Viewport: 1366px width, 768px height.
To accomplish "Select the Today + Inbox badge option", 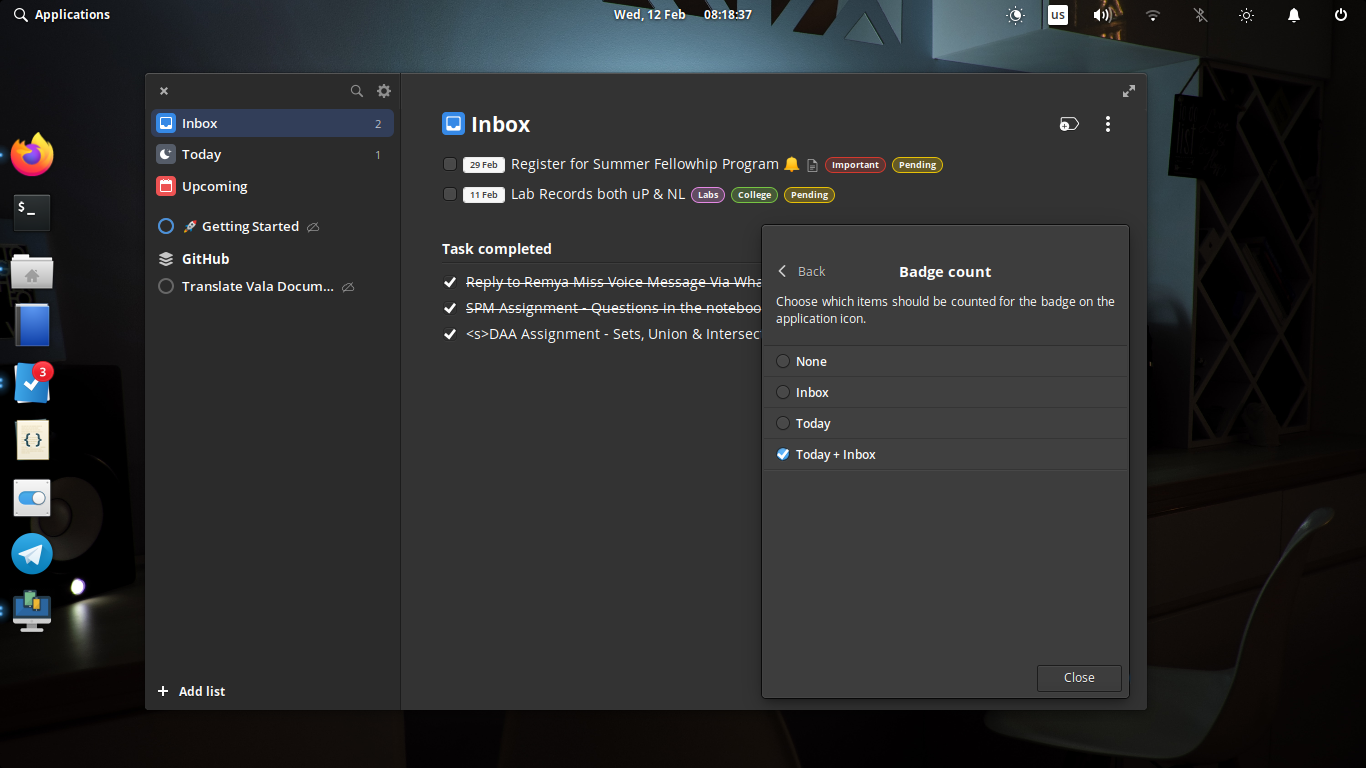I will 945,454.
